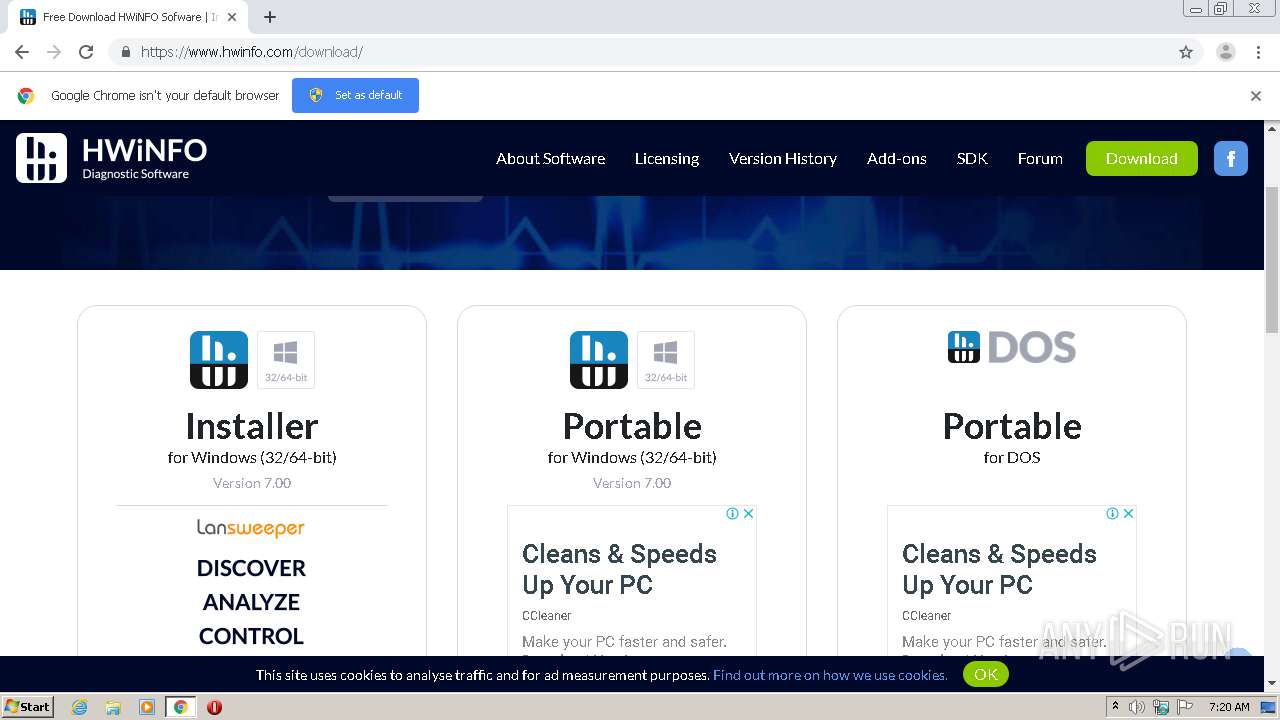Open Internet Explorer from the taskbar
The height and width of the screenshot is (720, 1280).
79,707
